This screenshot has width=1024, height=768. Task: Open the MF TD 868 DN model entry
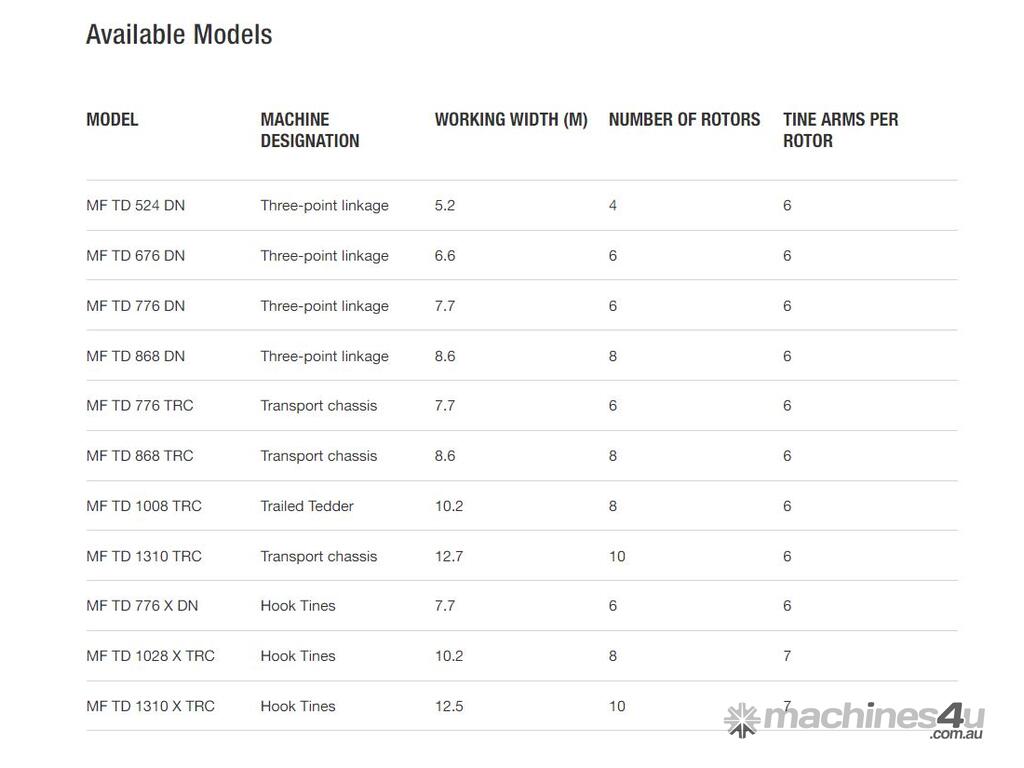tap(135, 356)
